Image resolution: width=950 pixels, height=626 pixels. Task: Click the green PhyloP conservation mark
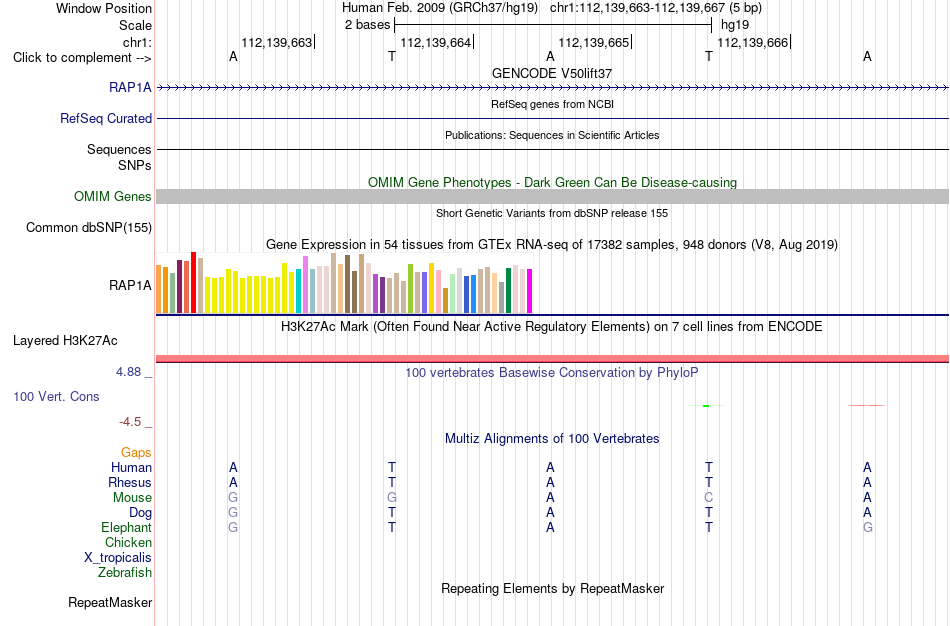[706, 405]
